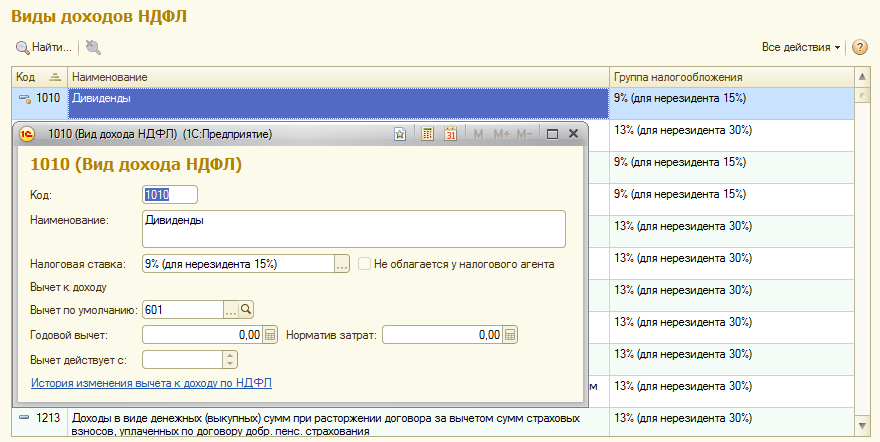This screenshot has height=442, width=880.
Task: Click the cancel search magnifier icon
Action: coord(93,47)
